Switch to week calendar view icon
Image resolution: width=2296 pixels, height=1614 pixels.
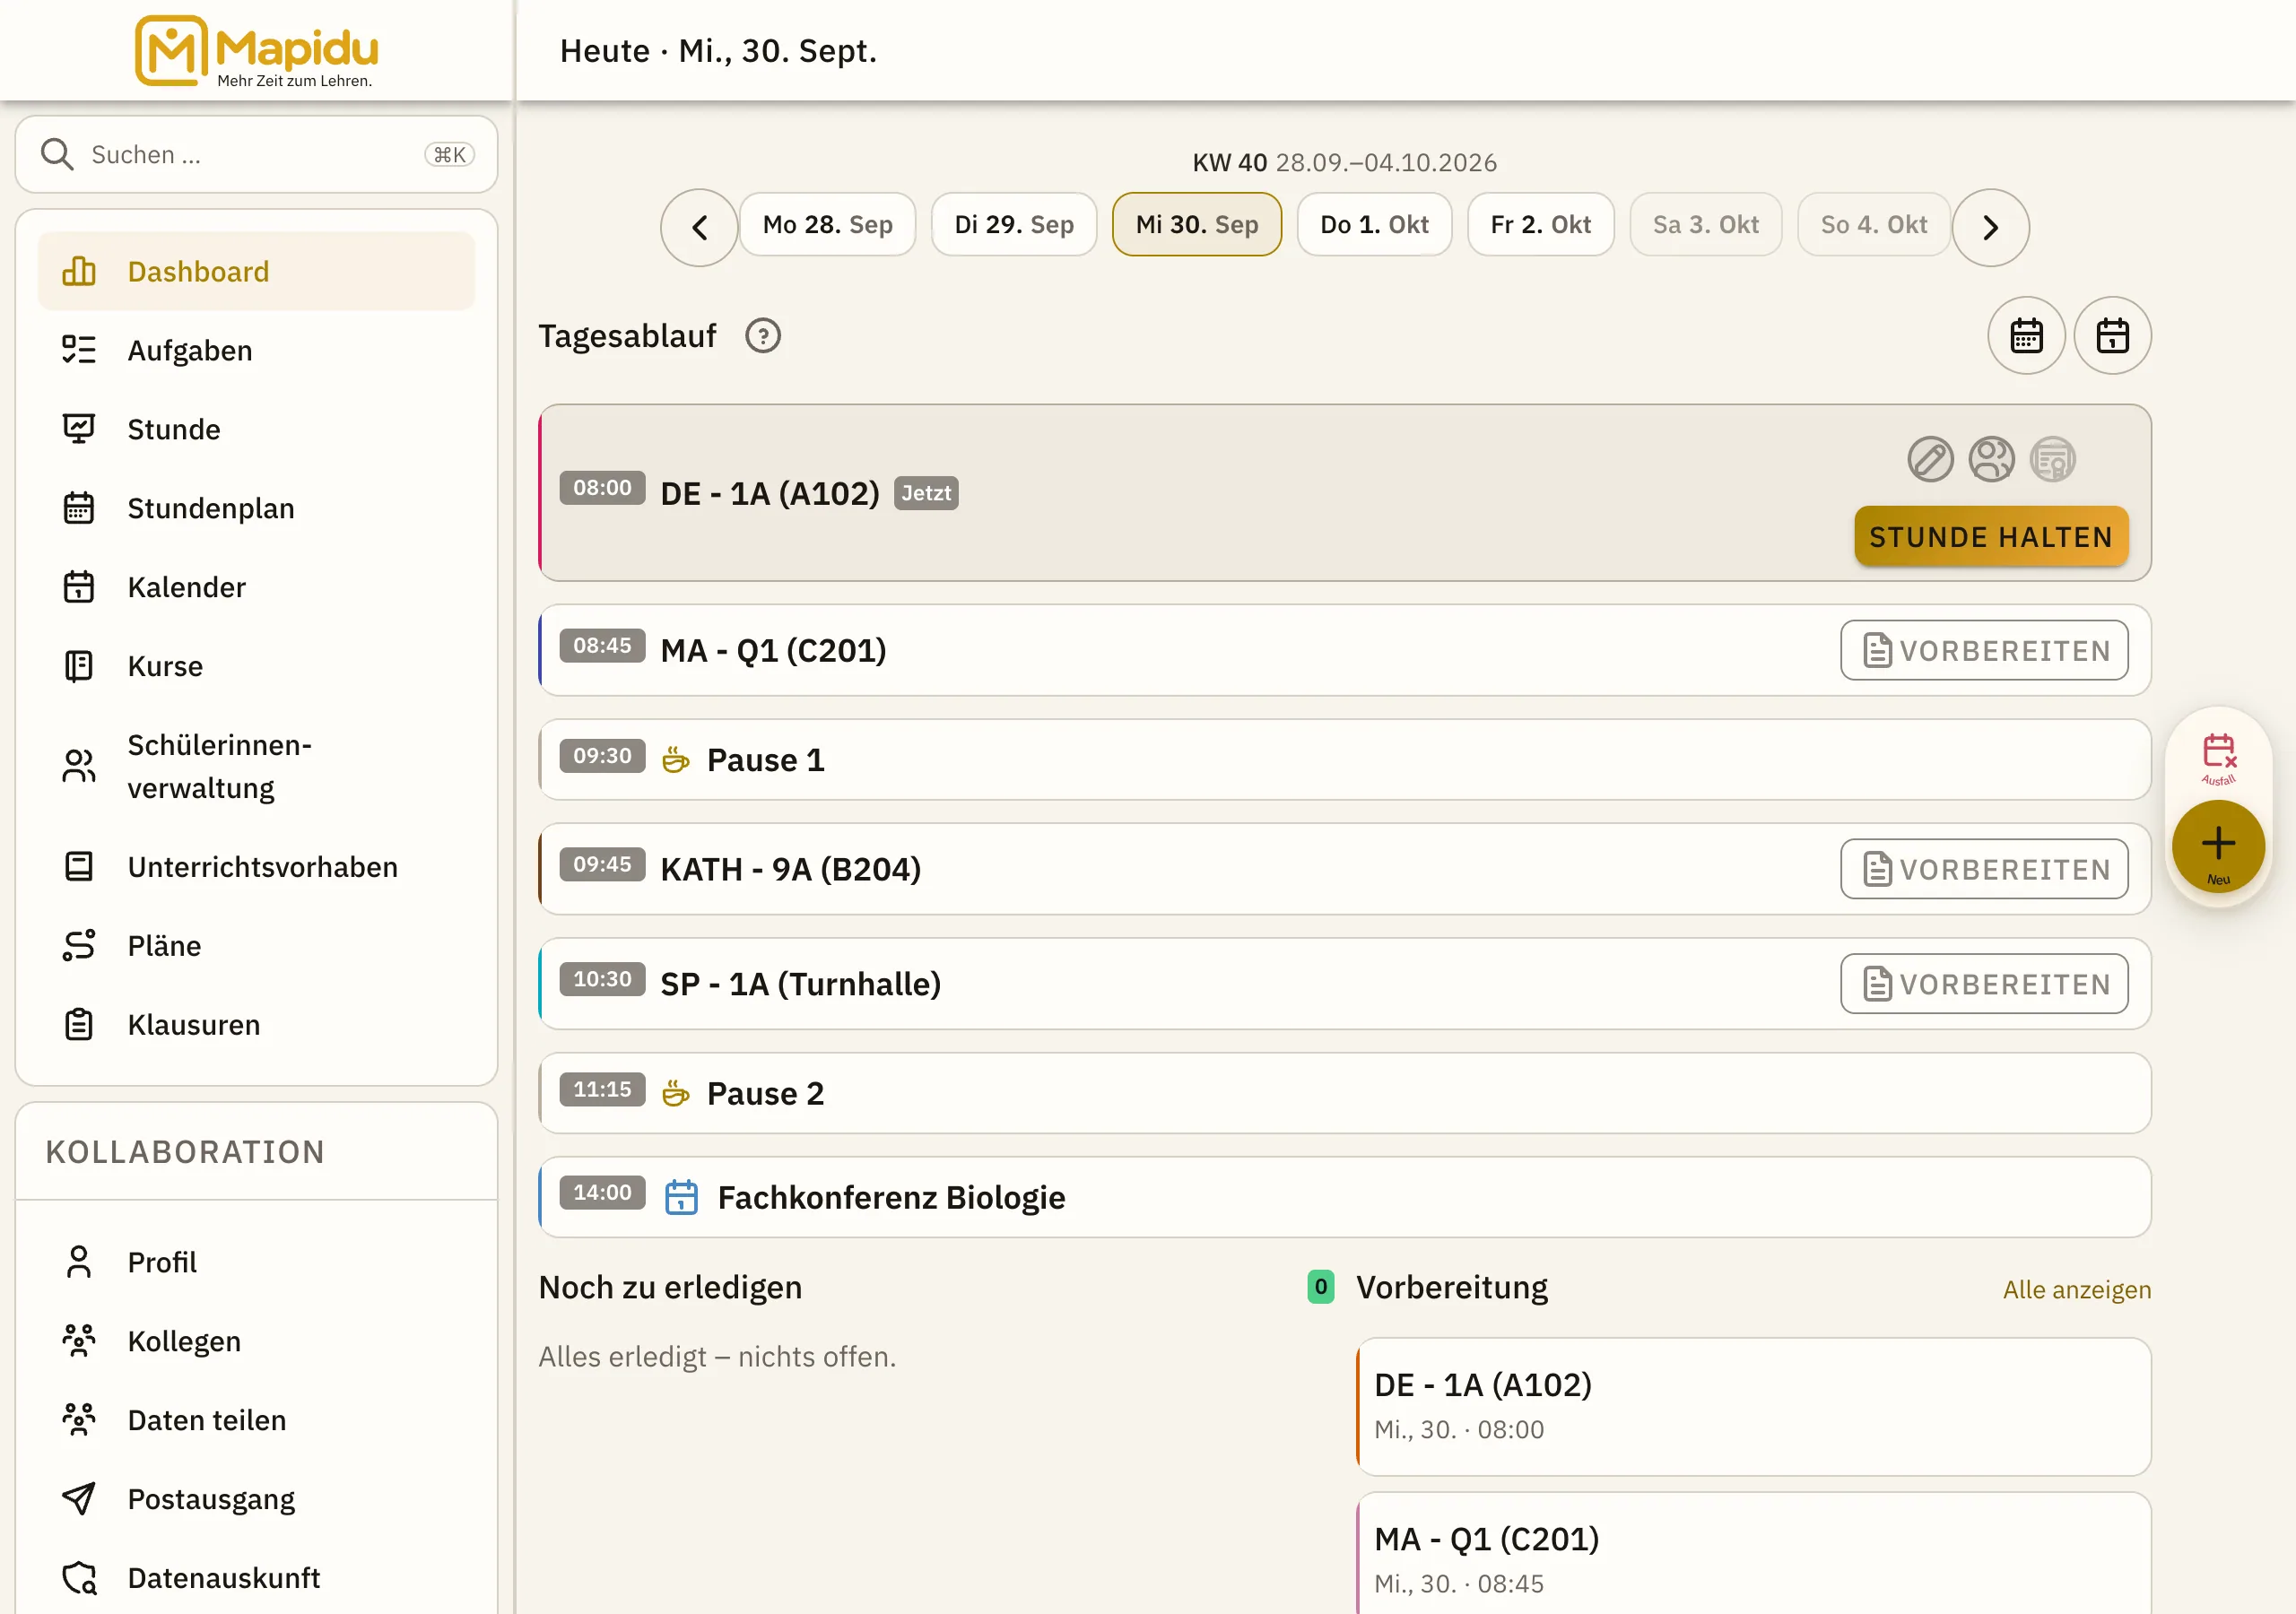click(x=2026, y=336)
